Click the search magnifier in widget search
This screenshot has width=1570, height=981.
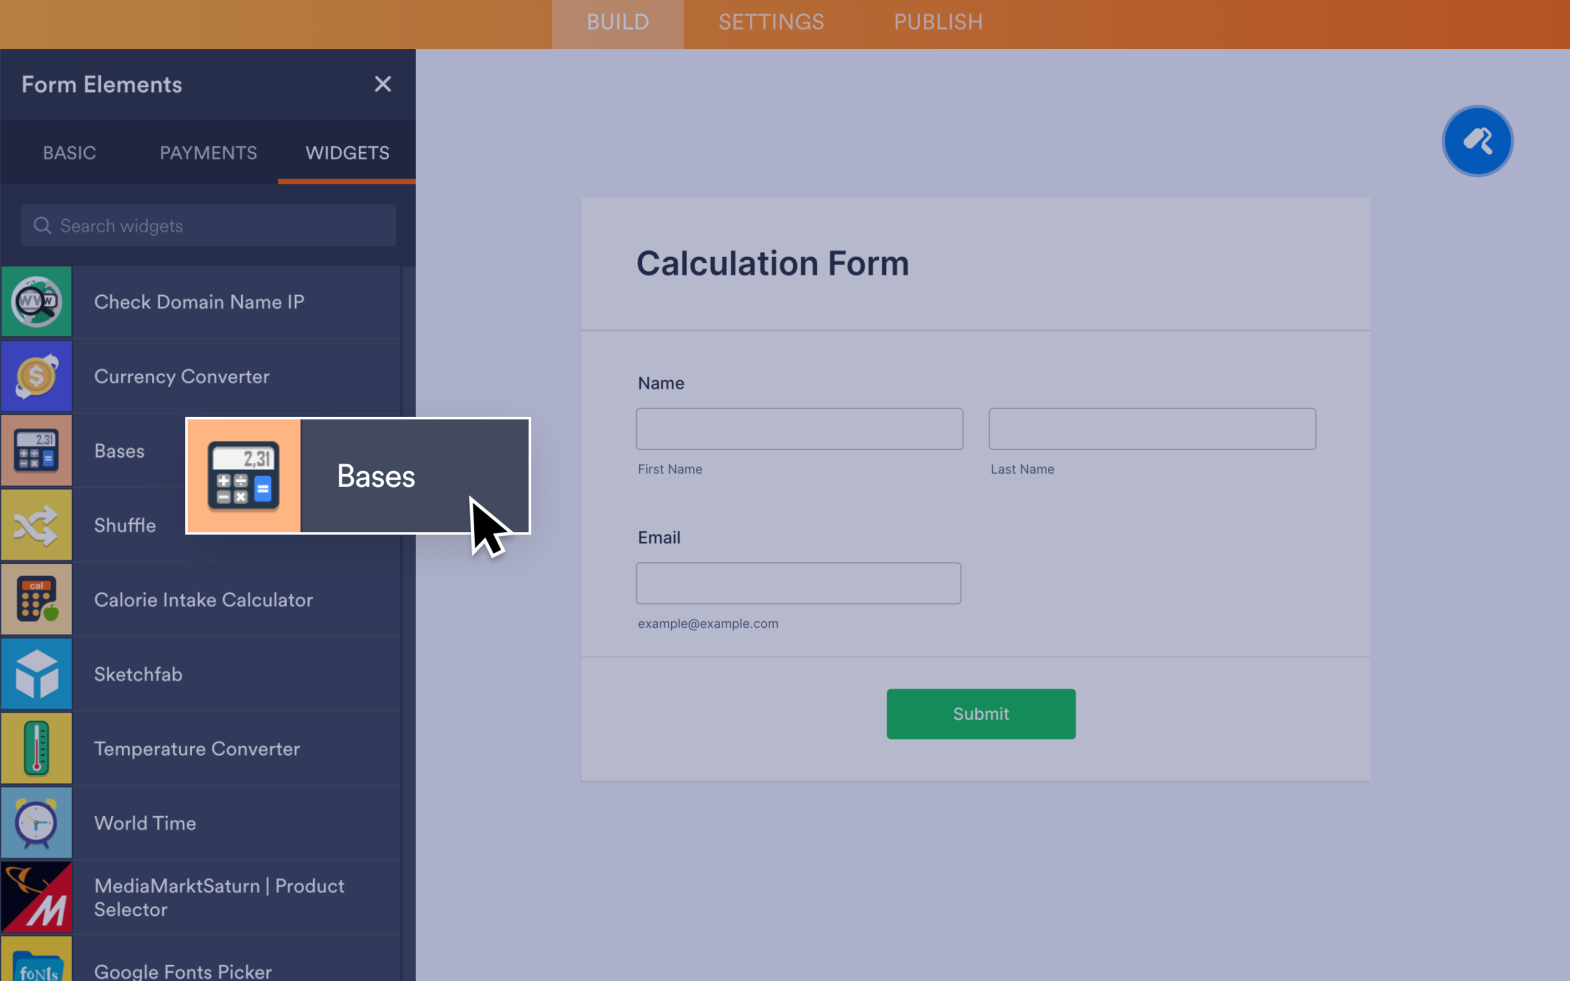click(x=42, y=225)
